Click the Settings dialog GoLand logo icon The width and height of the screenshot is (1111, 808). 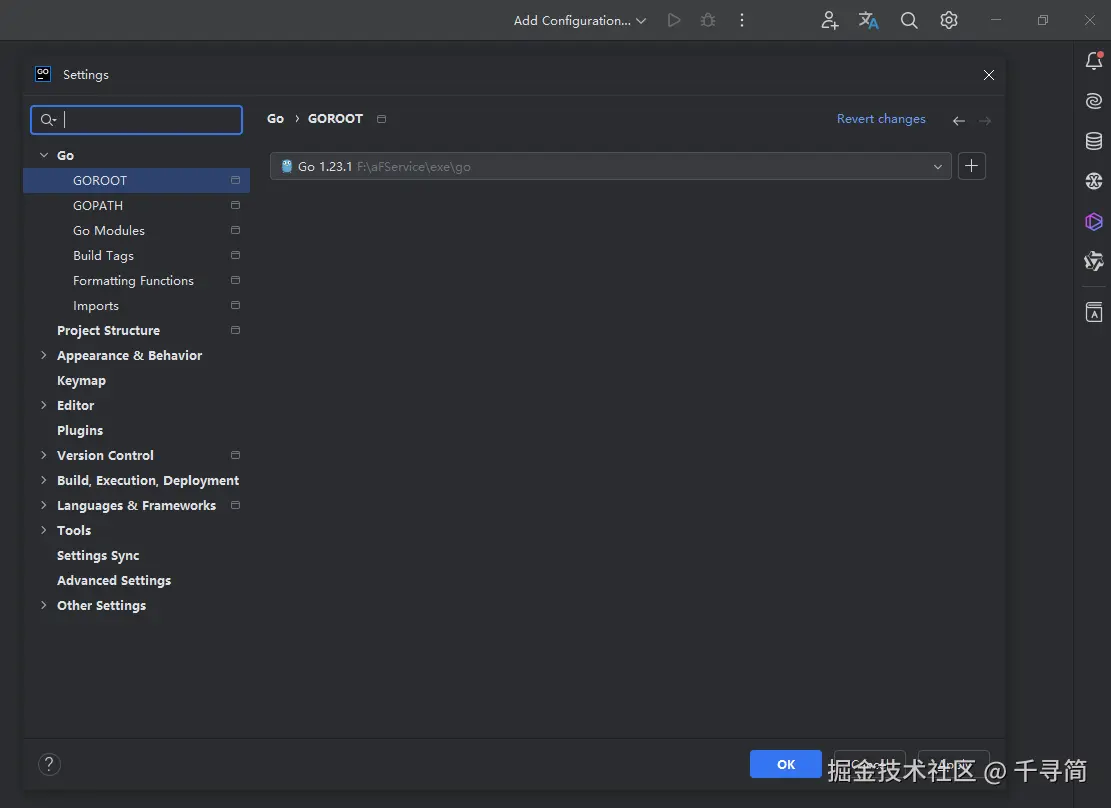coord(43,74)
